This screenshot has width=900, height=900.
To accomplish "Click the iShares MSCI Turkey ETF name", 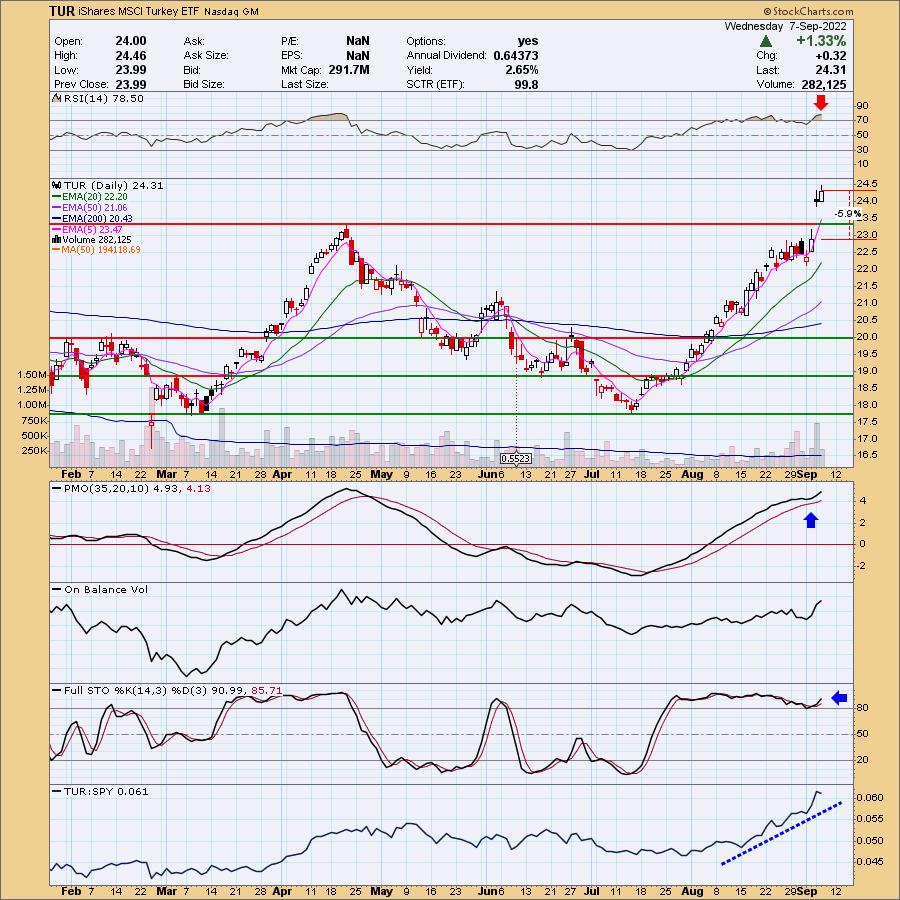I will click(138, 11).
